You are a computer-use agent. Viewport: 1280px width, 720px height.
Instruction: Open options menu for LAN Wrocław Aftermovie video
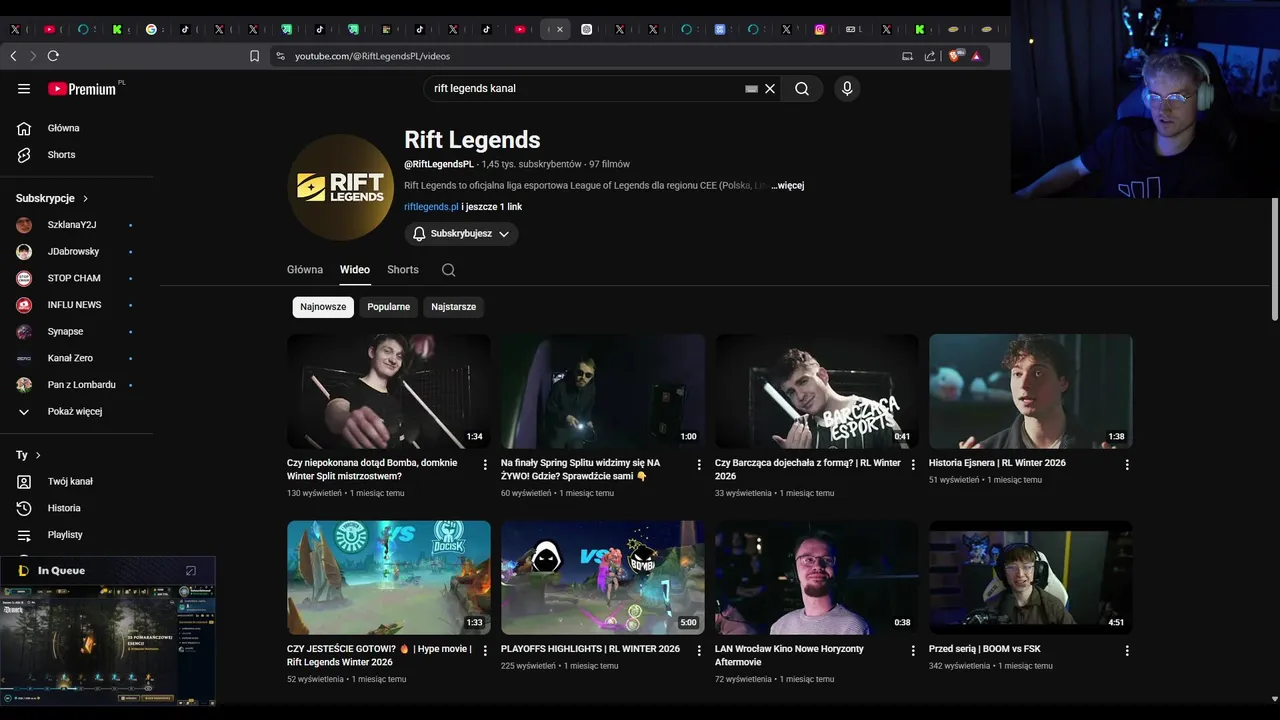pos(913,651)
